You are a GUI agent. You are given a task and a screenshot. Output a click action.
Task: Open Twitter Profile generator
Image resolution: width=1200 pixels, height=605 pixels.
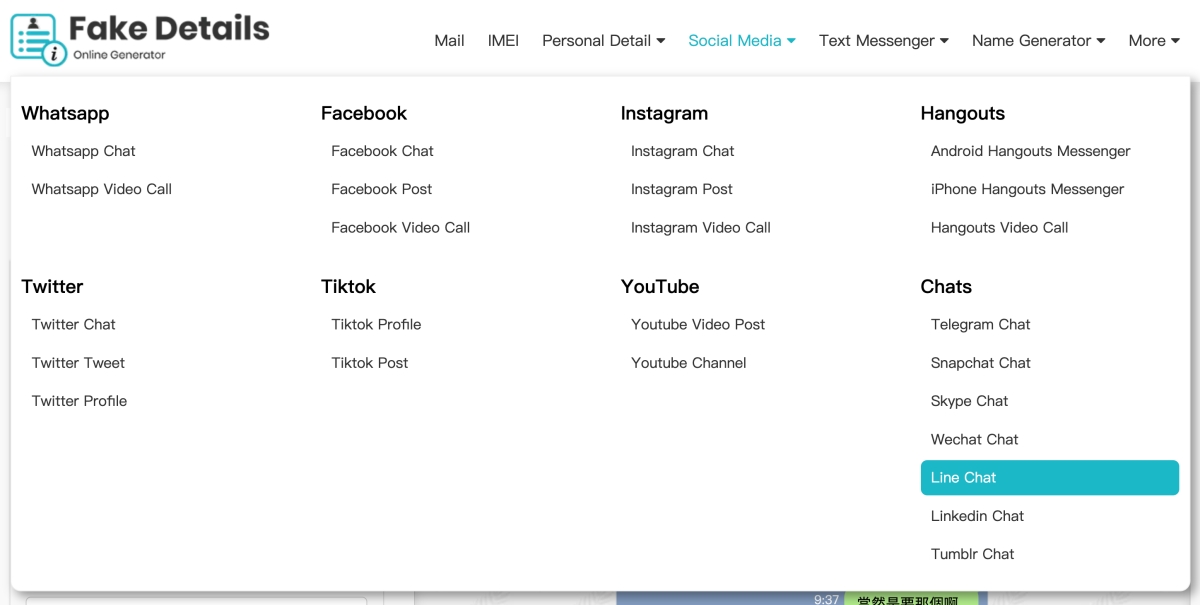point(79,401)
